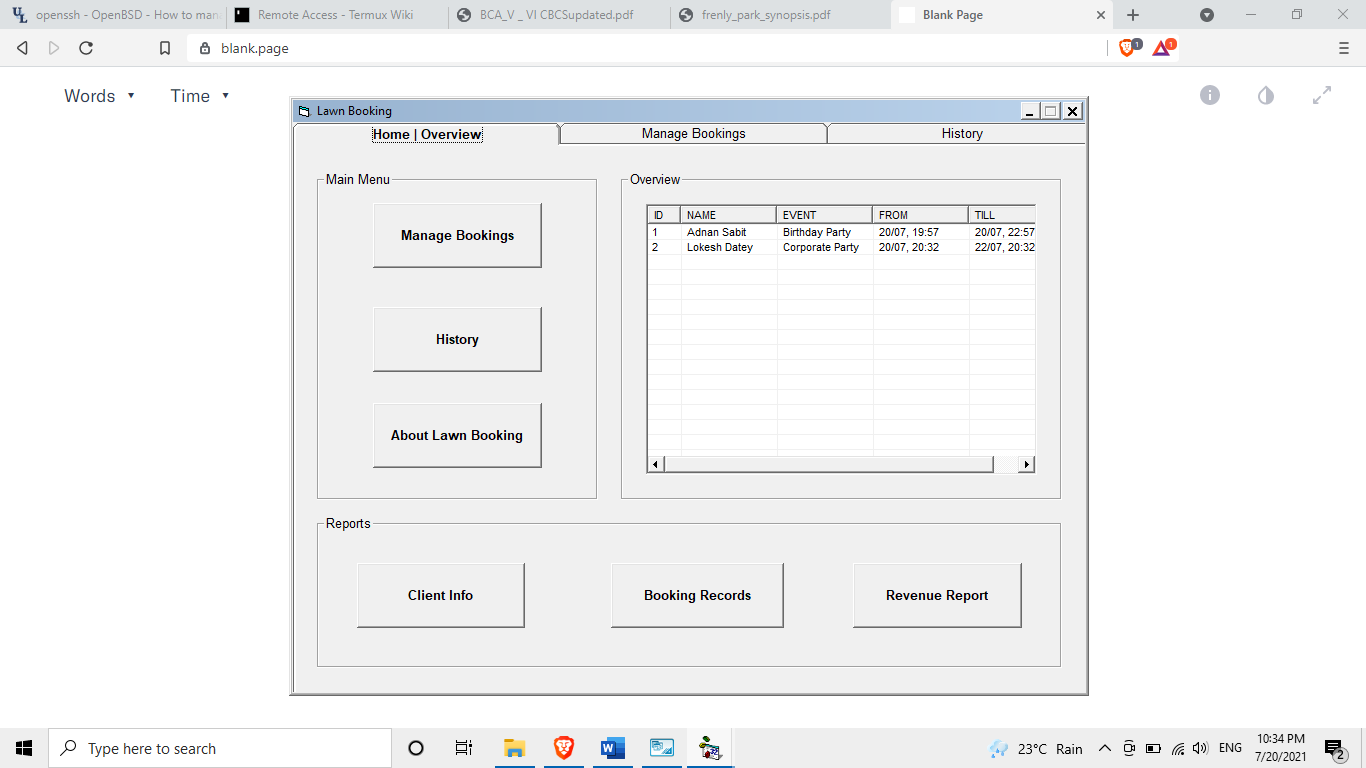Open Microsoft Word from the taskbar
The image size is (1366, 768).
(x=612, y=747)
